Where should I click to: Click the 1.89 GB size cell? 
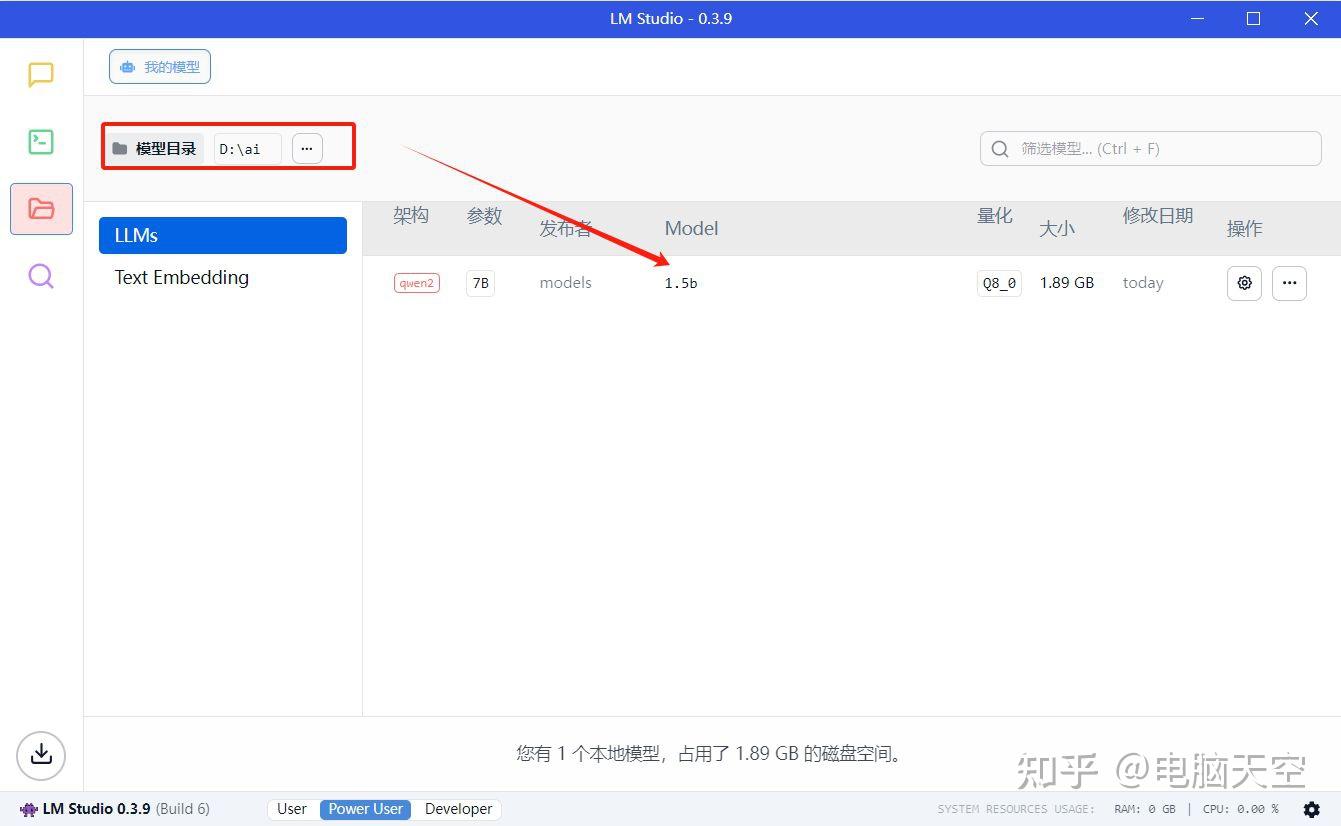(x=1067, y=283)
